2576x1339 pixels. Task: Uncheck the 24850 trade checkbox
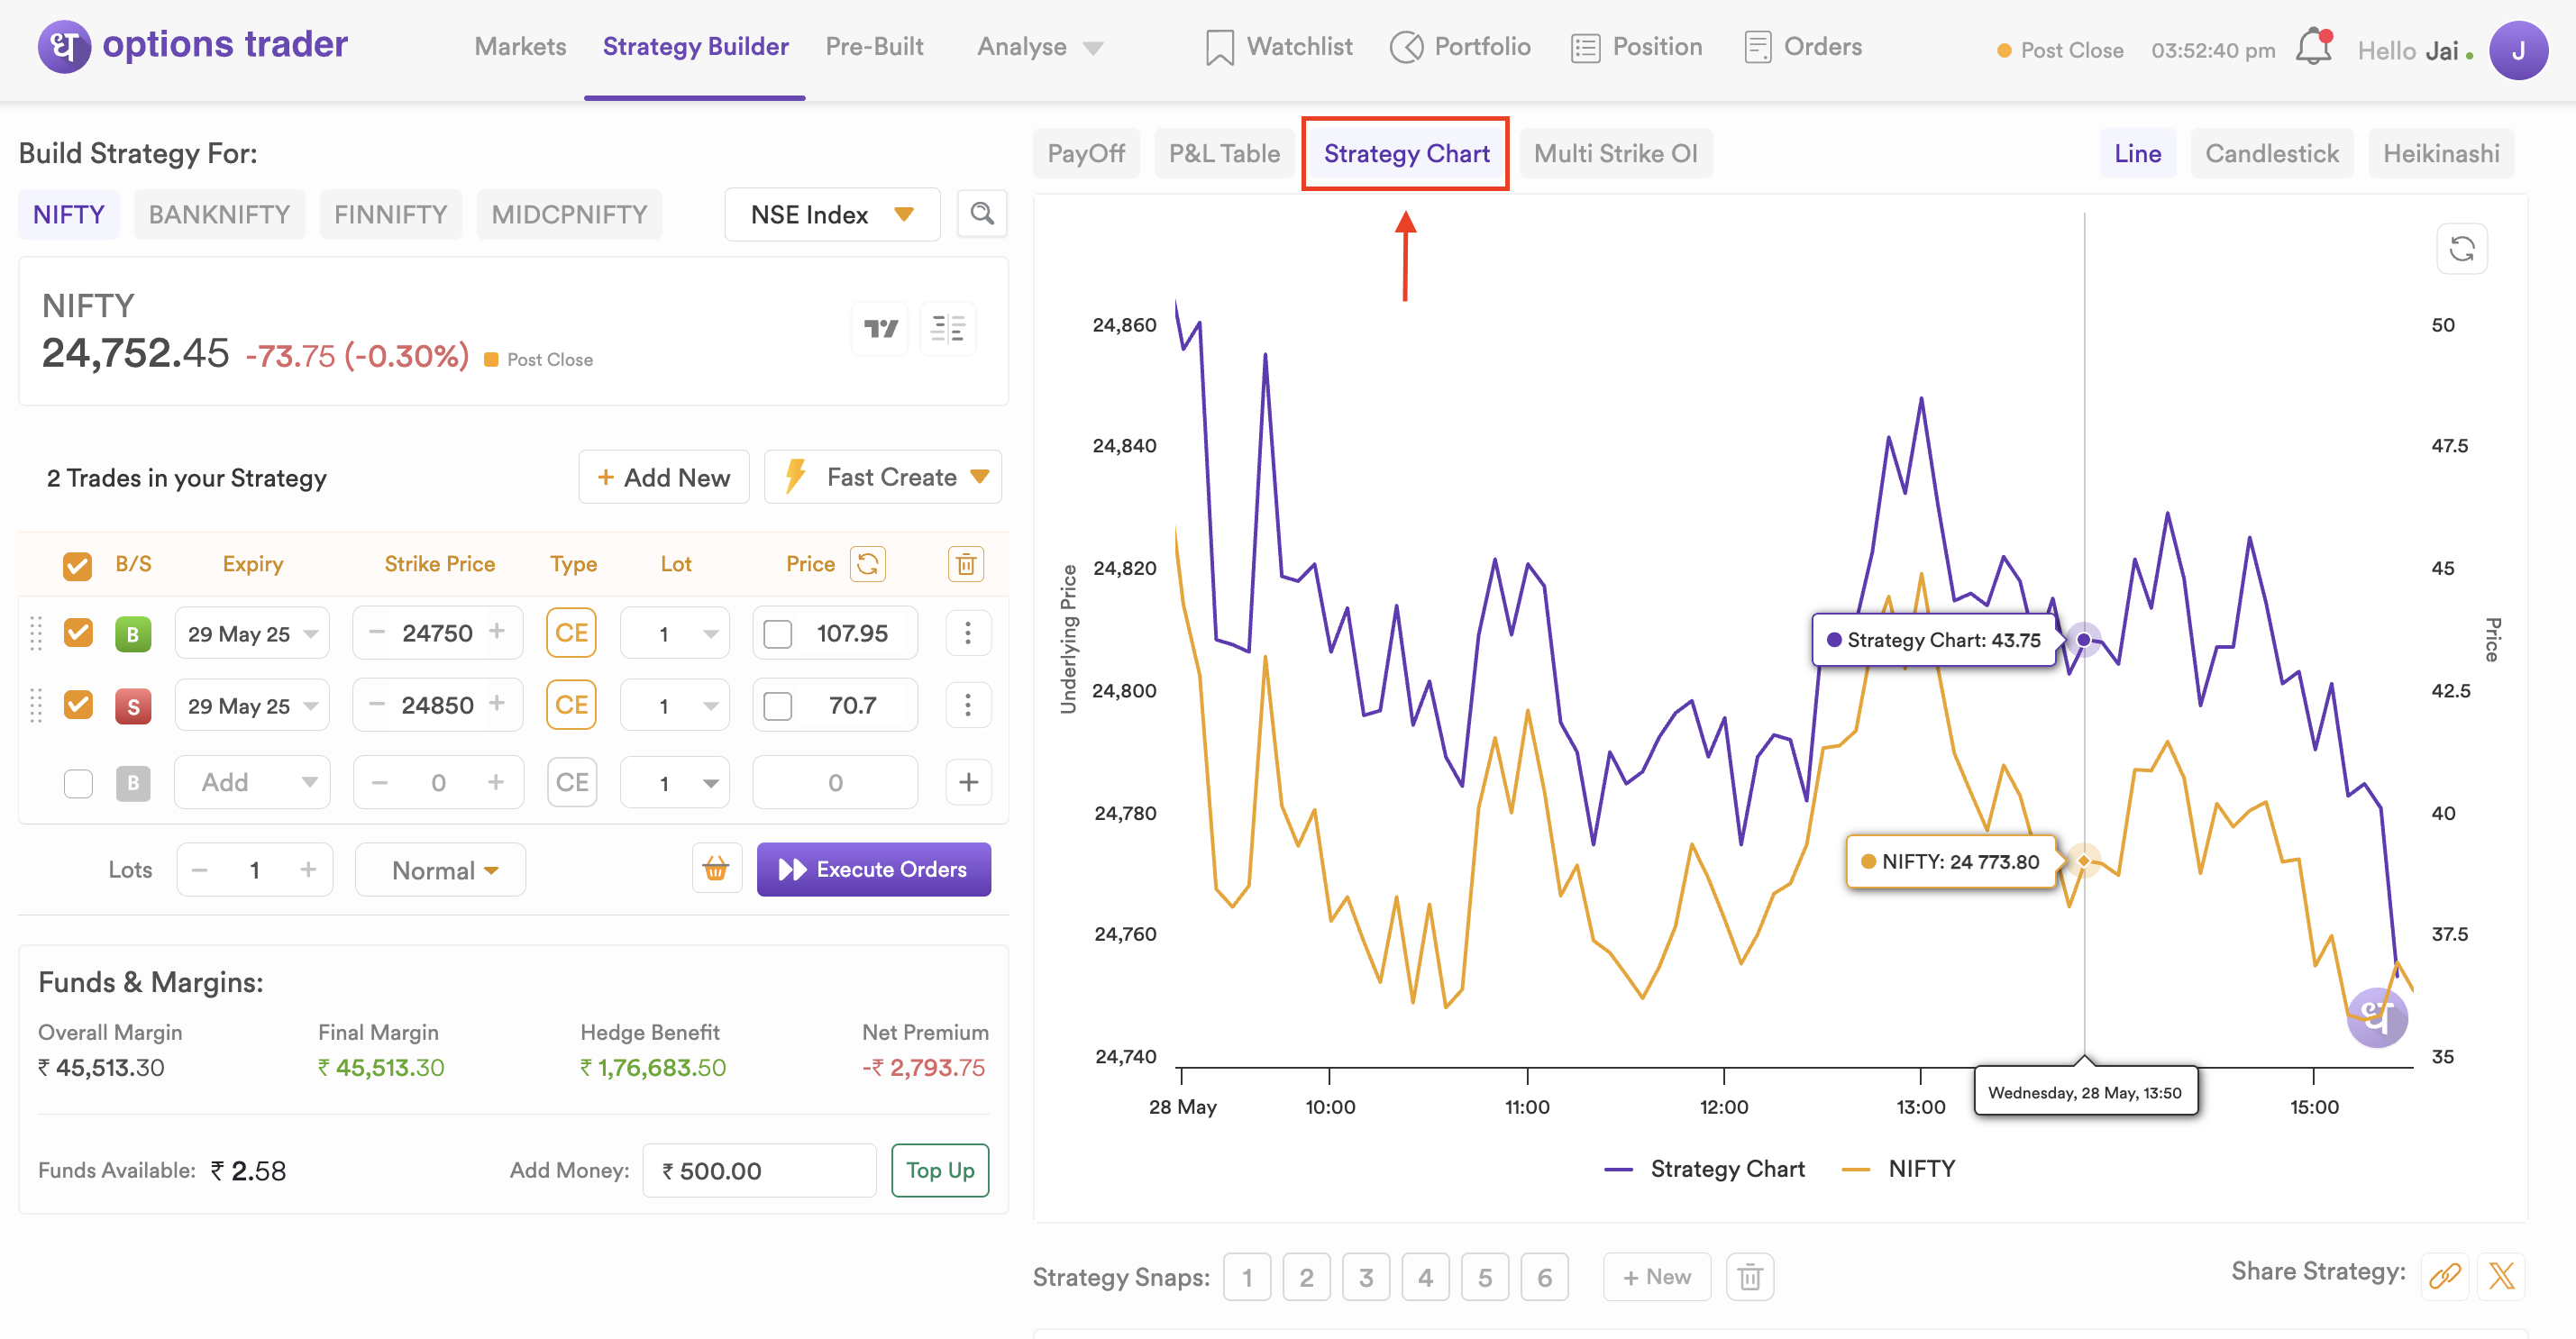coord(78,705)
